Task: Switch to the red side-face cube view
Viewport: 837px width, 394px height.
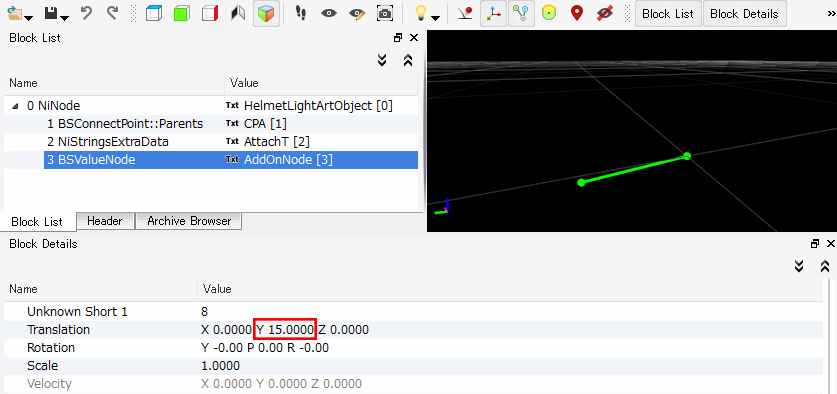Action: coord(210,13)
